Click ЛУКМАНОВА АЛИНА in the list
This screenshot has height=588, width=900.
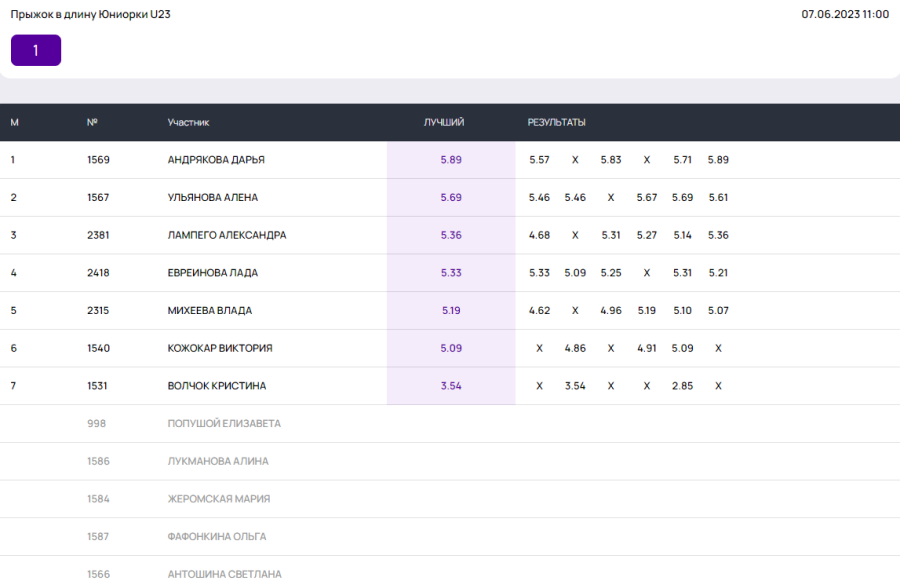pyautogui.click(x=218, y=461)
